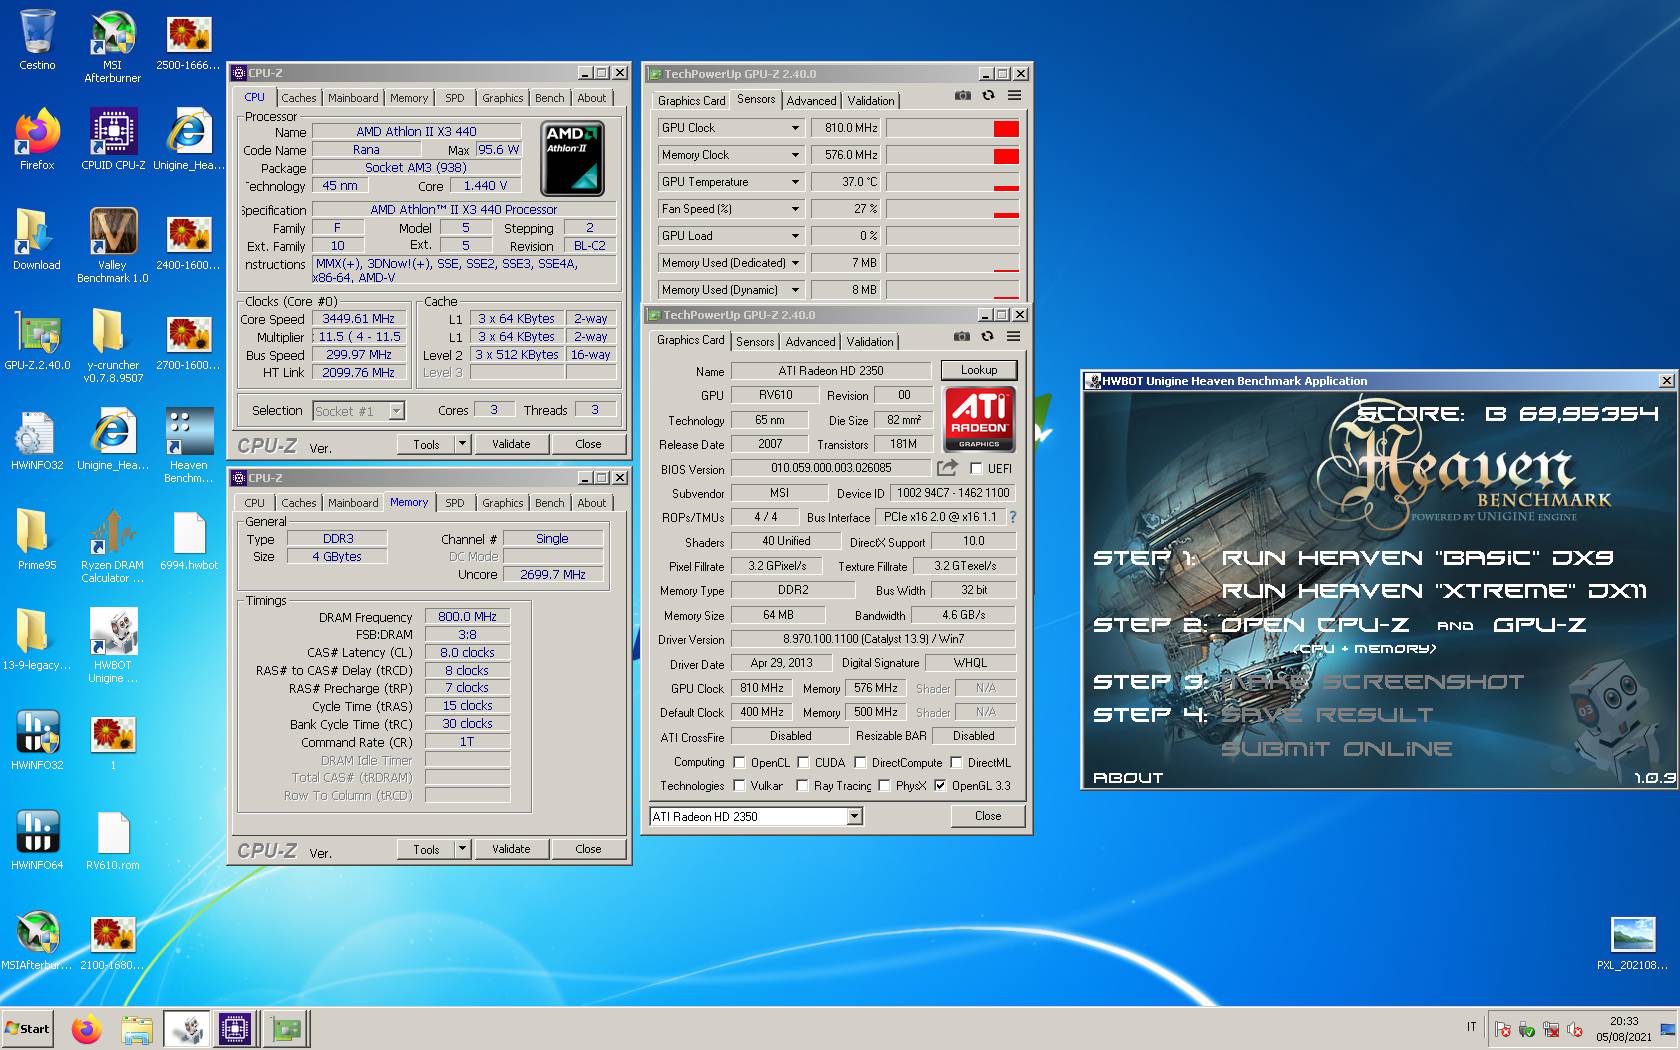The width and height of the screenshot is (1680, 1050).
Task: Toggle the DirectML checkbox
Action: 956,762
